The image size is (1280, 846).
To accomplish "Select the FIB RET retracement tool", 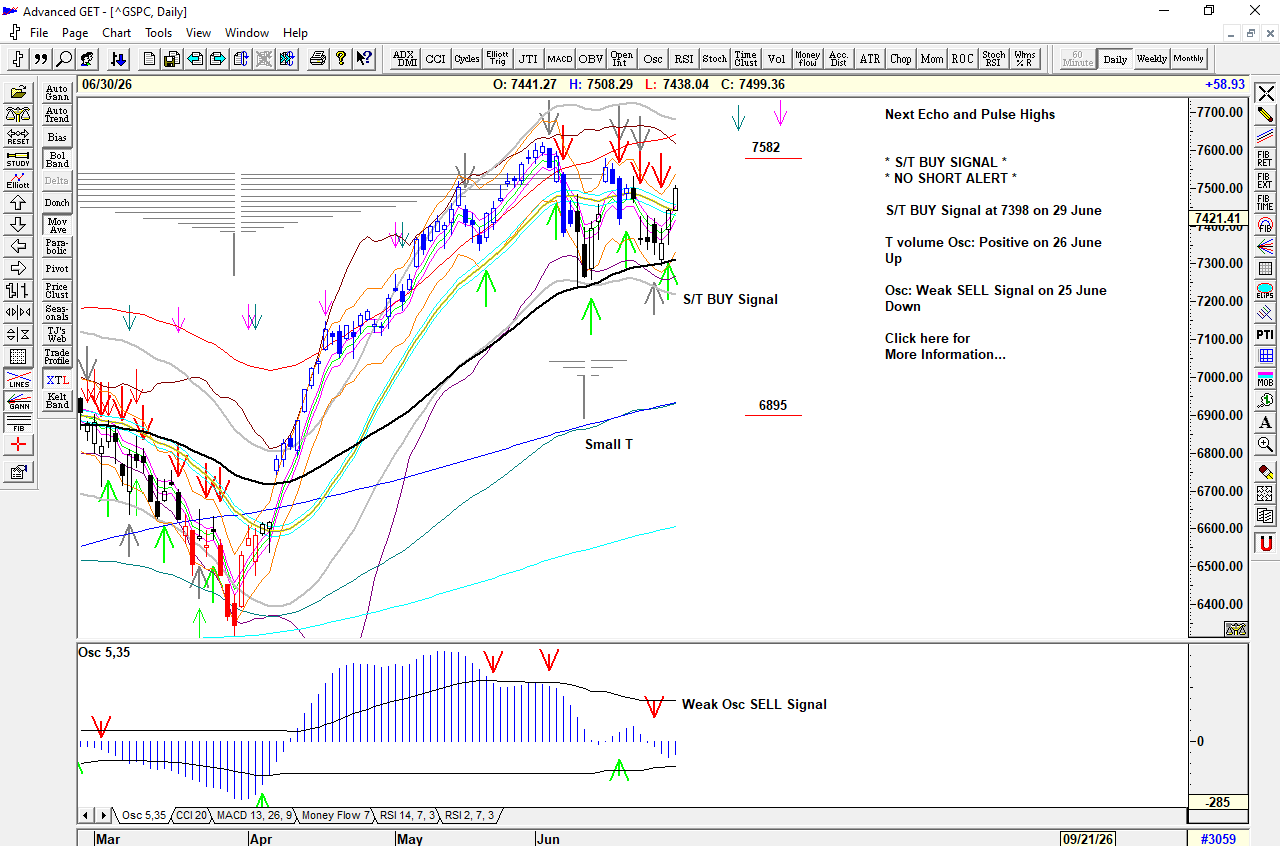I will tap(1265, 159).
